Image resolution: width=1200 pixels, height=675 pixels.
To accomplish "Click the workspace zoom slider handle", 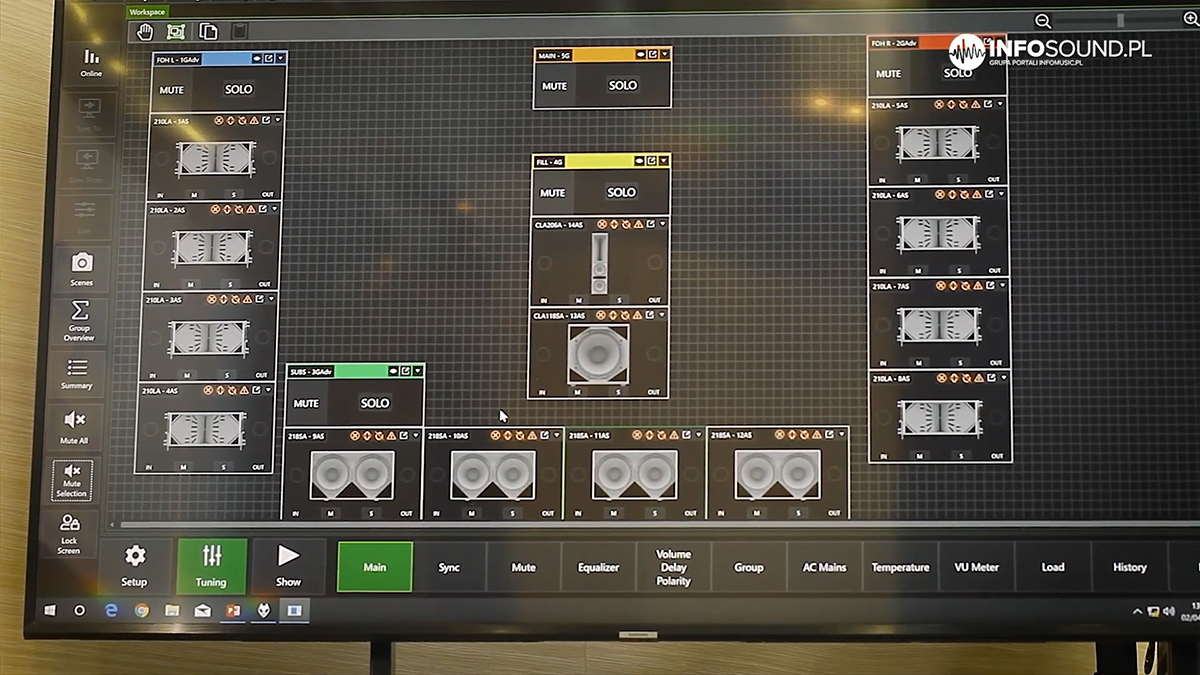I will (1121, 20).
